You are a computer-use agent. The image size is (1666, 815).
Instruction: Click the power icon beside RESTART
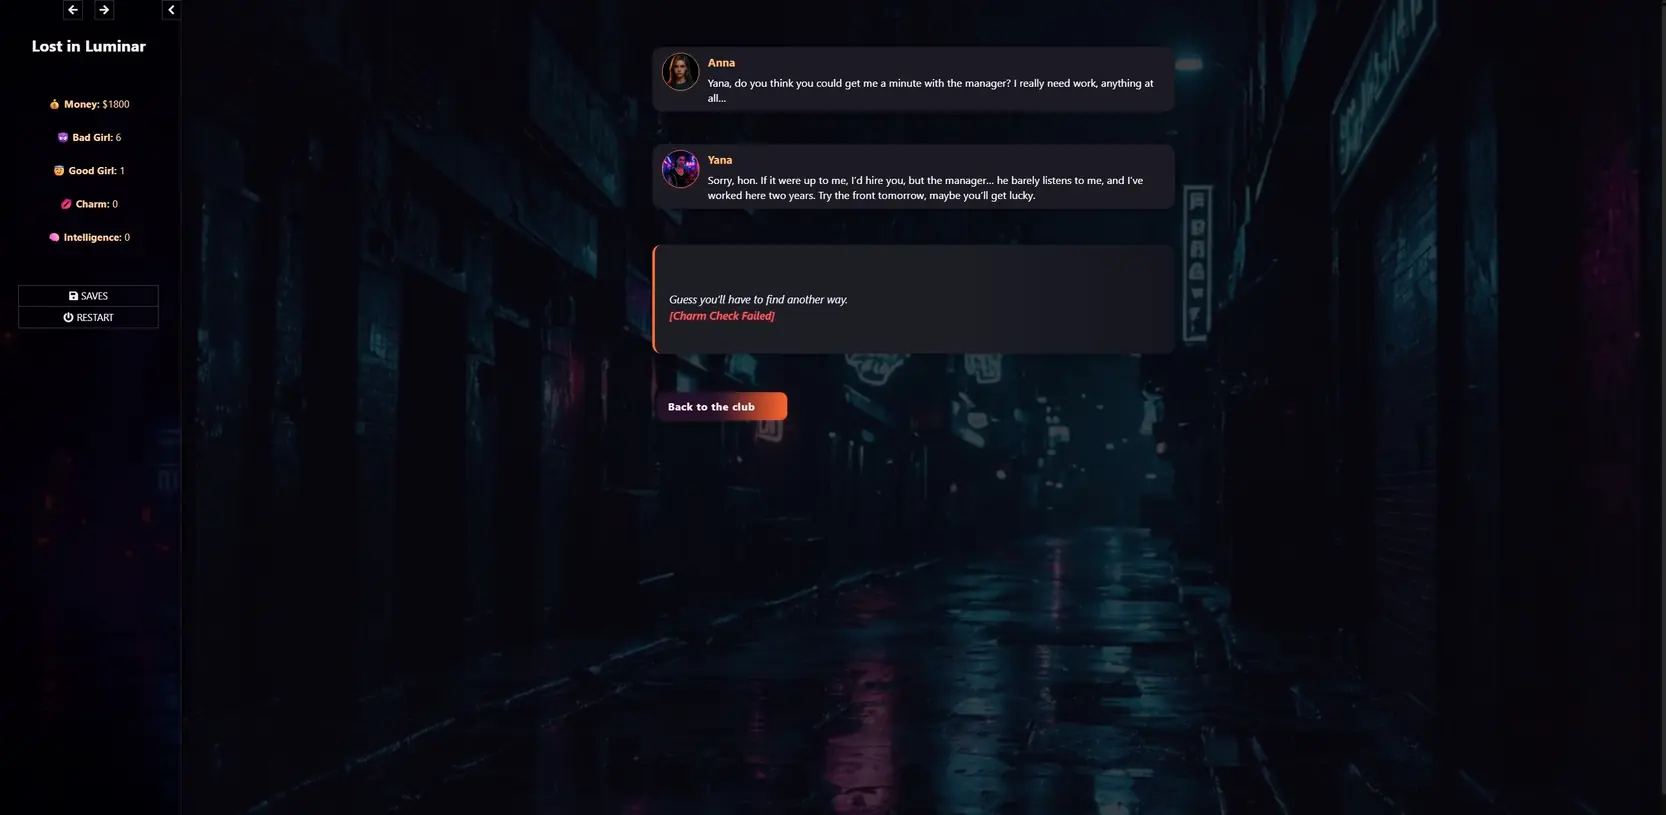(x=68, y=318)
